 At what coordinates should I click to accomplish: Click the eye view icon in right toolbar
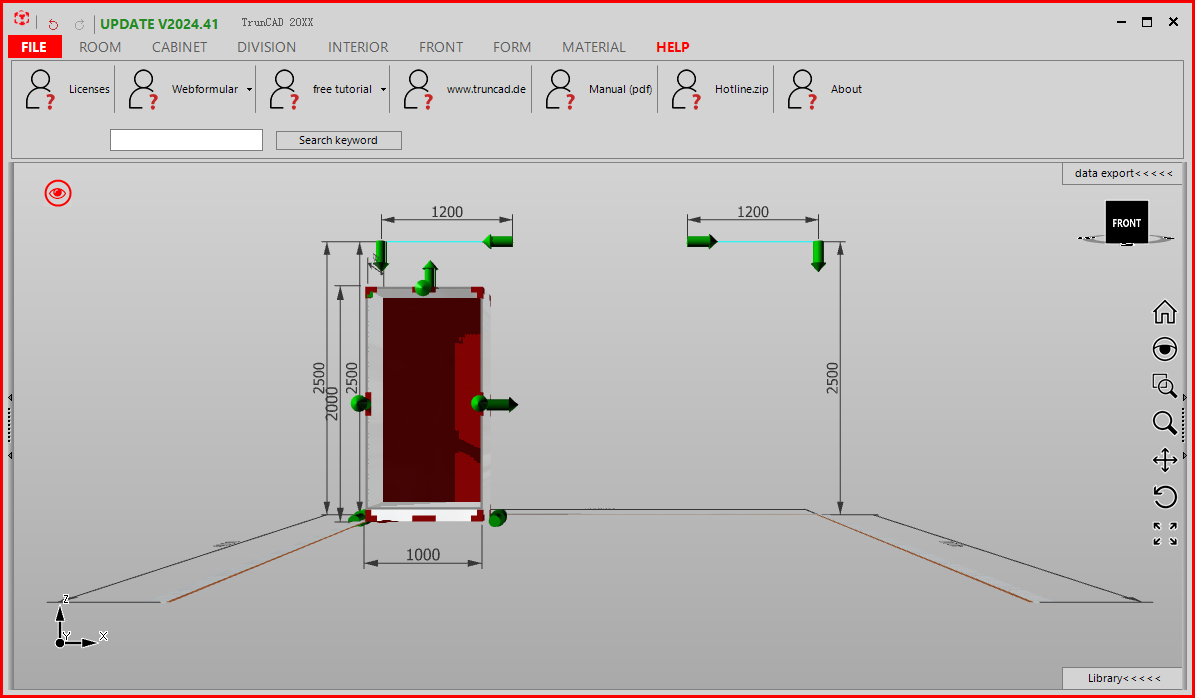[x=1164, y=349]
